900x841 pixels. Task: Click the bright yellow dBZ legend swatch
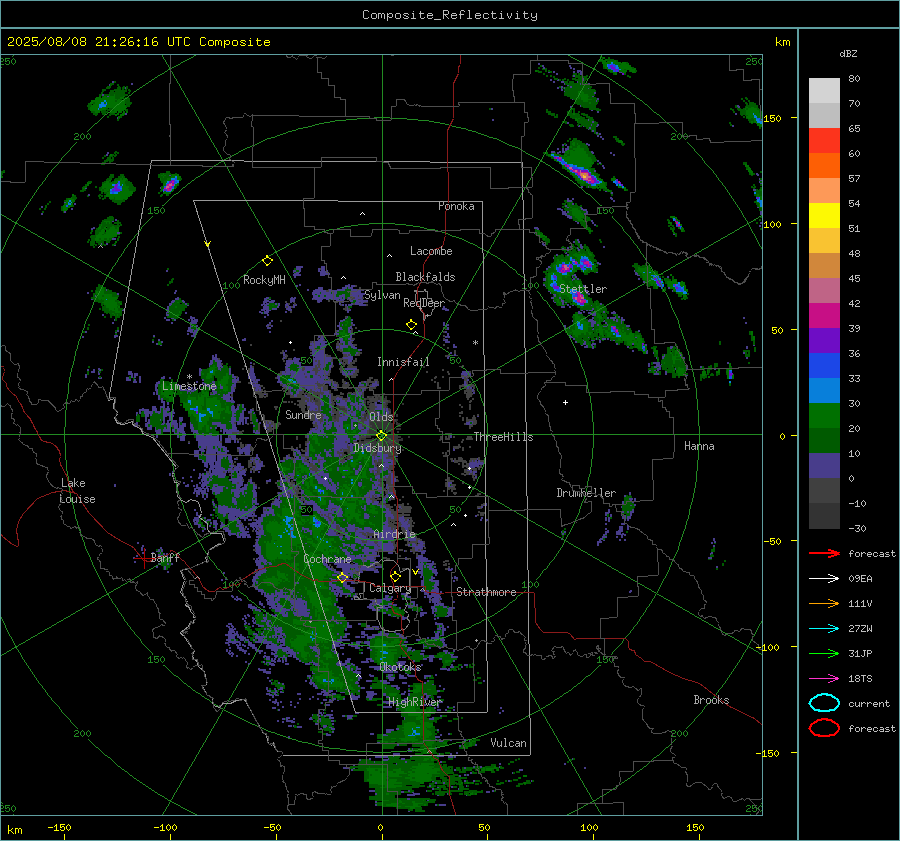click(x=824, y=216)
